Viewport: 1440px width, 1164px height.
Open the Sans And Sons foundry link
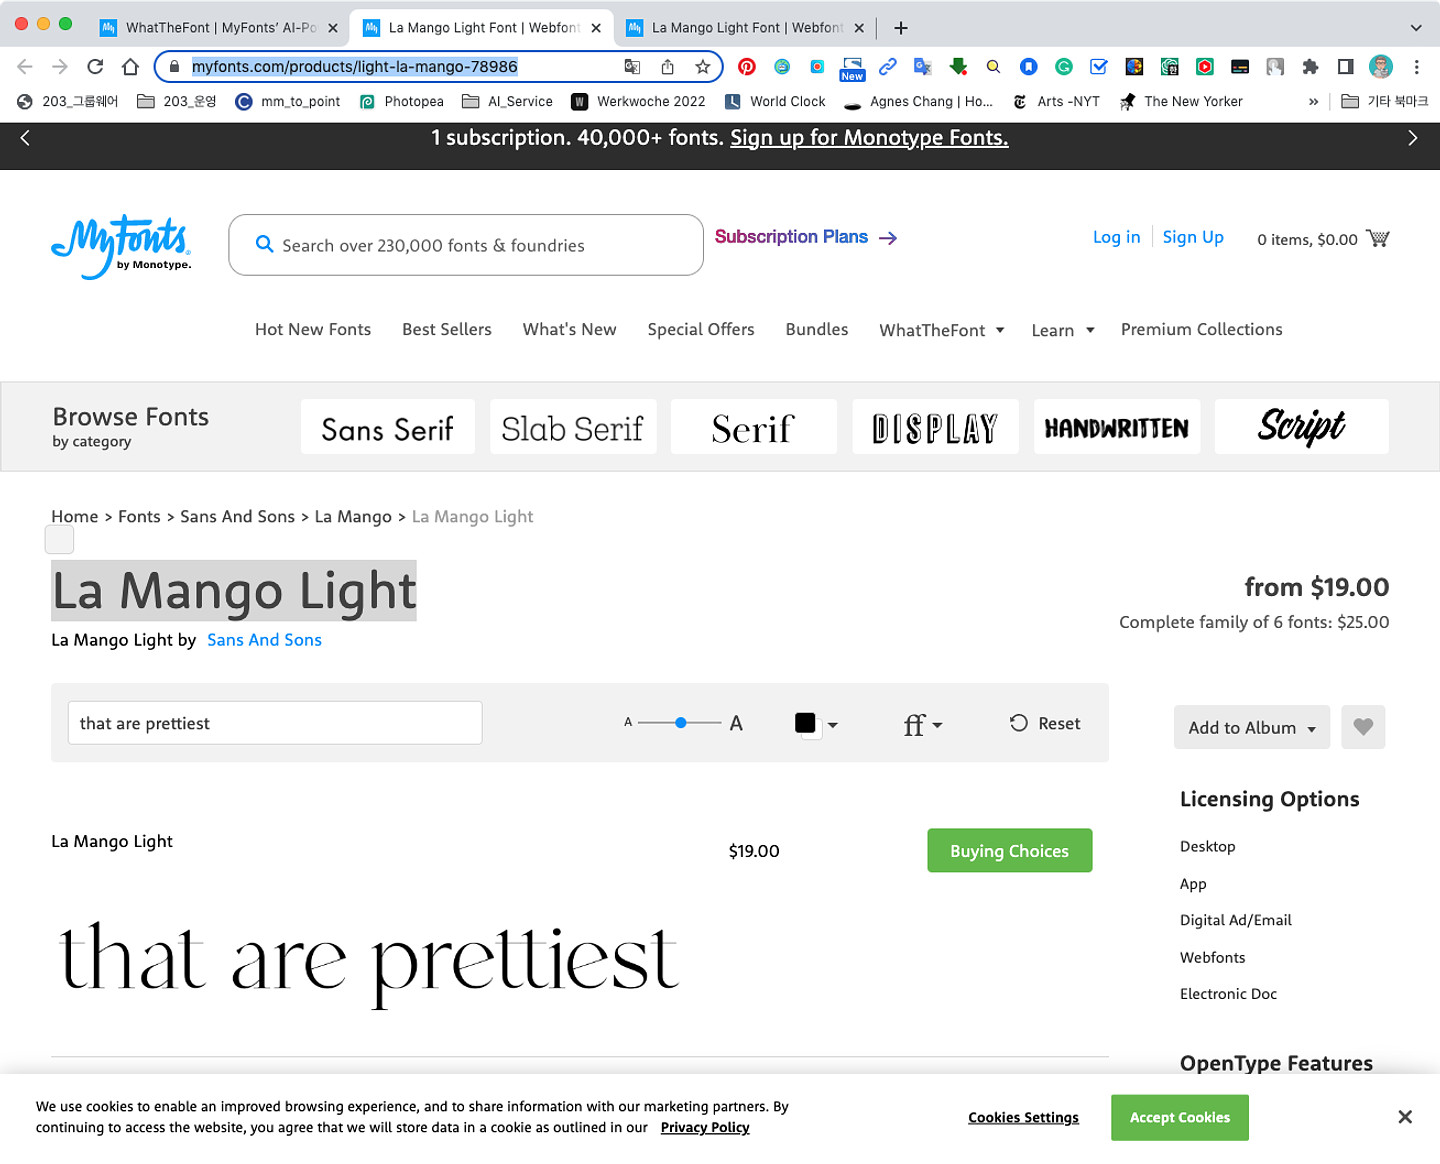(264, 640)
